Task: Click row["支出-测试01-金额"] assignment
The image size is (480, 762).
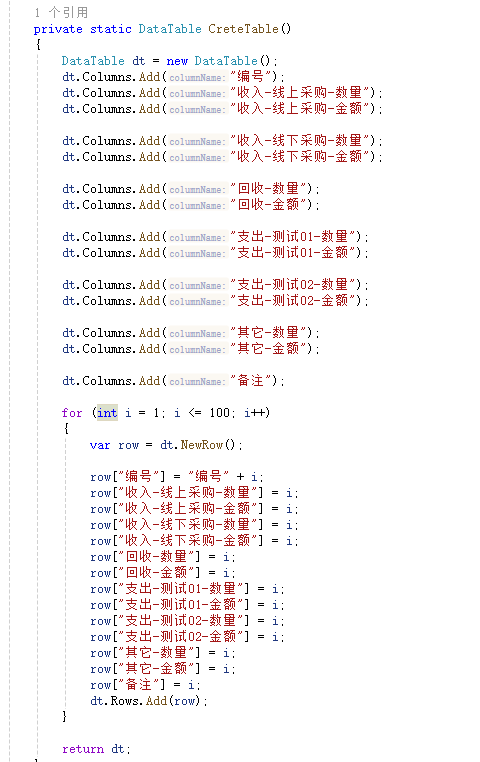Action: [187, 606]
